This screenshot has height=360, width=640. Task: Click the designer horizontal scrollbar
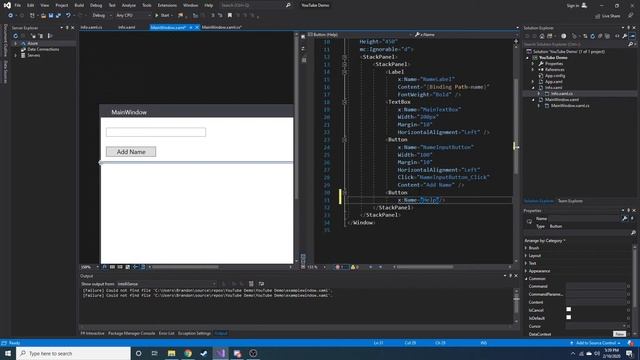(x=186, y=267)
